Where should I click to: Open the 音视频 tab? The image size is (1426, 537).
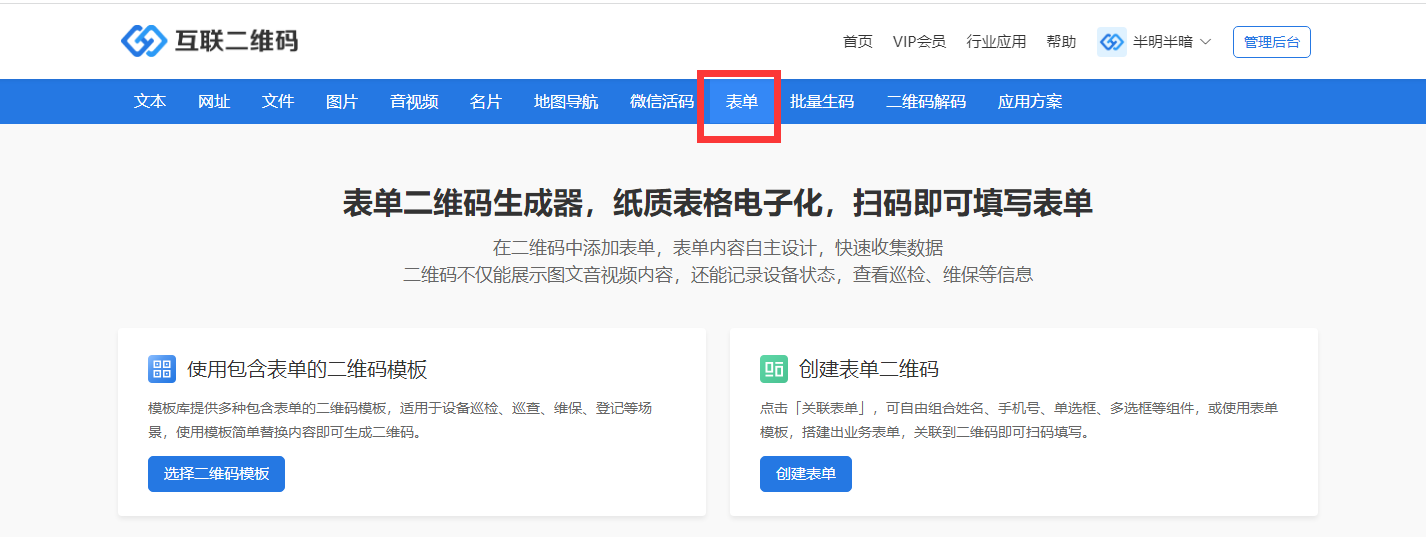(x=414, y=101)
